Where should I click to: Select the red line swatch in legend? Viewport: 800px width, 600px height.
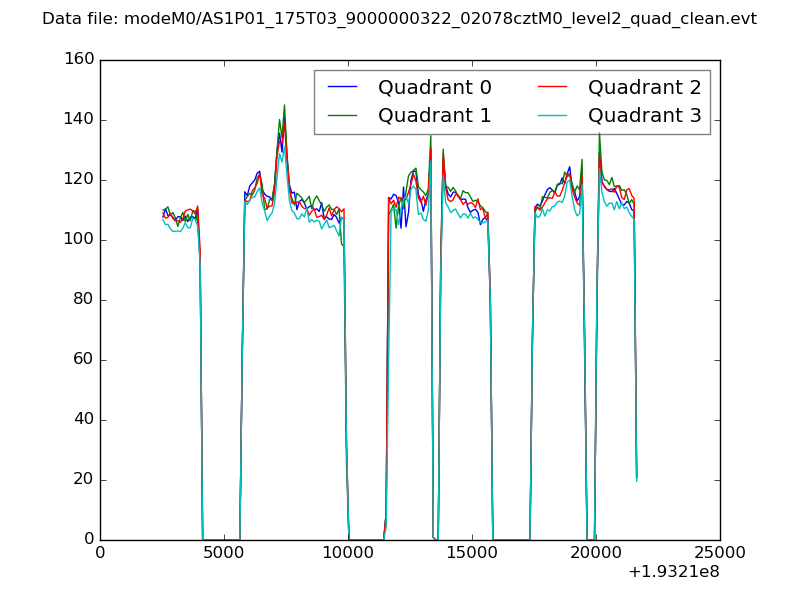pyautogui.click(x=553, y=88)
